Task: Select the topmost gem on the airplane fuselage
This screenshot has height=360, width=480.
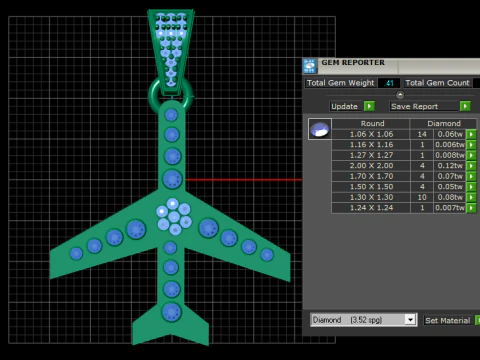Action: click(171, 115)
